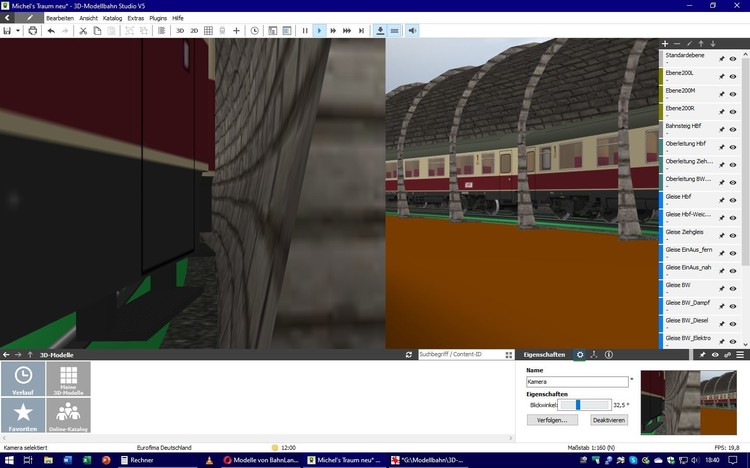Click the event management panel icon
Viewport: 750px width, 468px height.
pos(273,31)
